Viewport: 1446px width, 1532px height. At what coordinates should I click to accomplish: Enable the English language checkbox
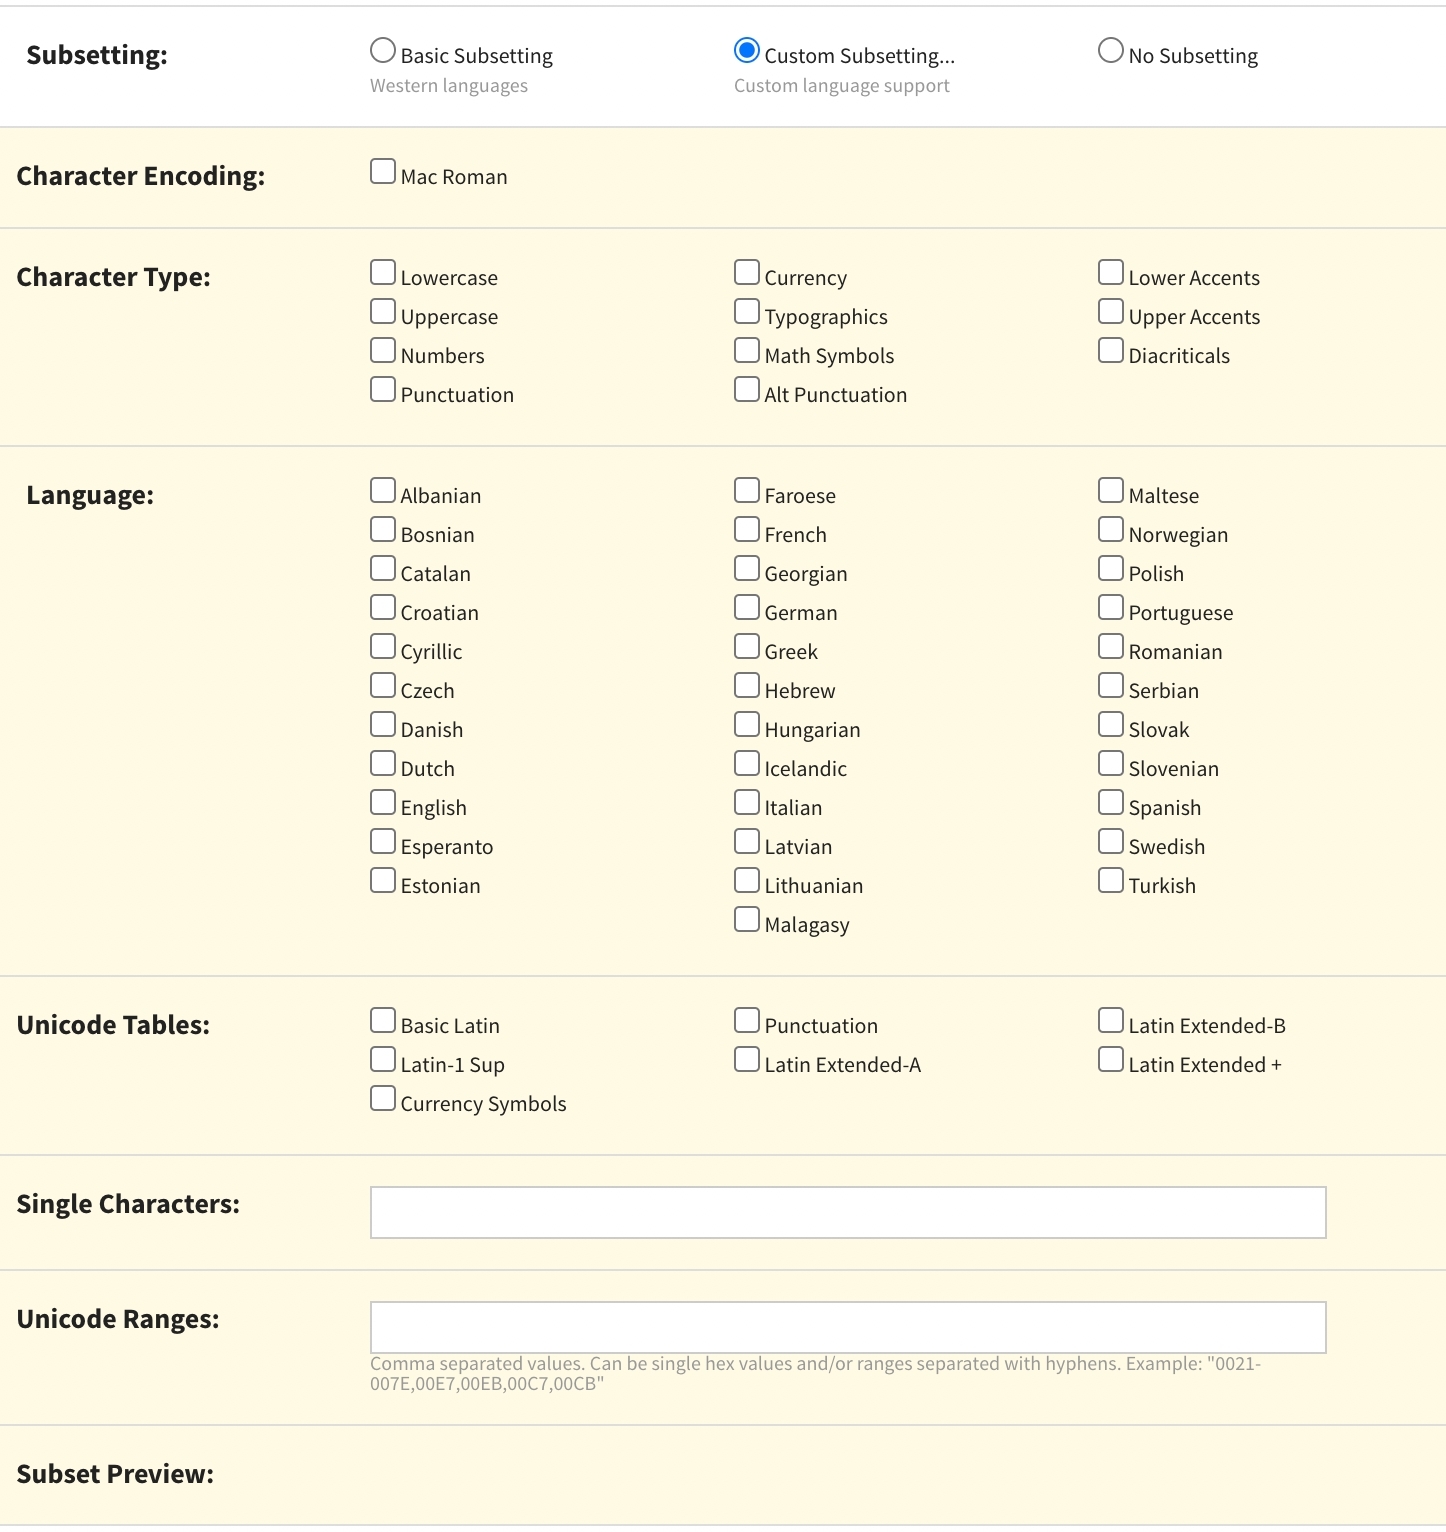pos(383,803)
